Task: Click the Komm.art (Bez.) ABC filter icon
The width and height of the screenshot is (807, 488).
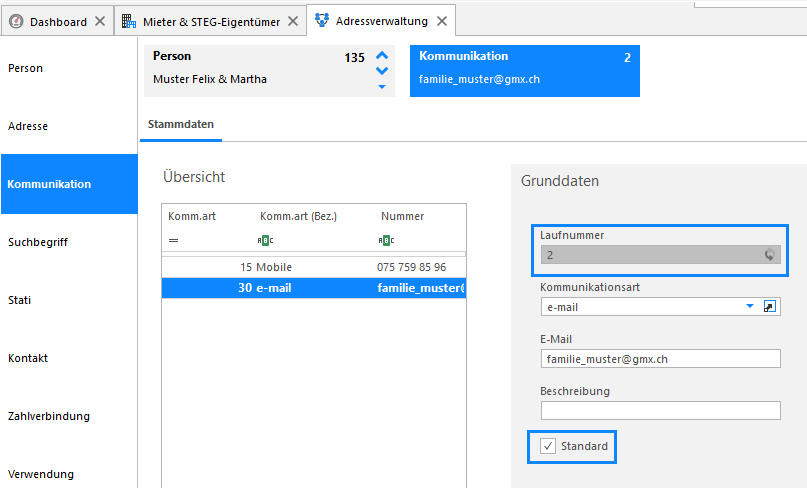Action: pos(265,240)
